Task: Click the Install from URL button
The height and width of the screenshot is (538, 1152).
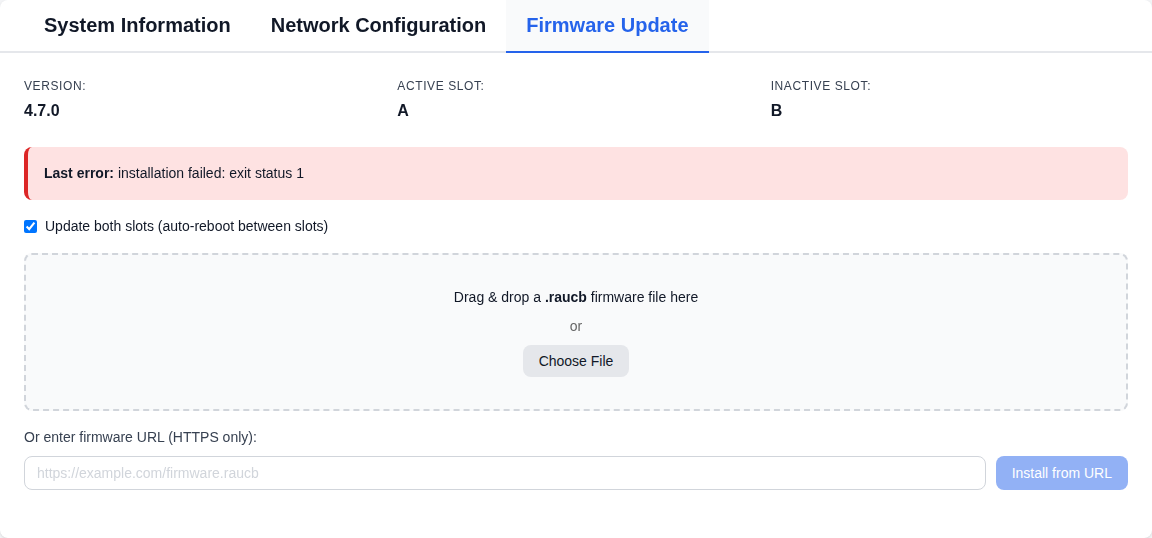Action: point(1062,473)
